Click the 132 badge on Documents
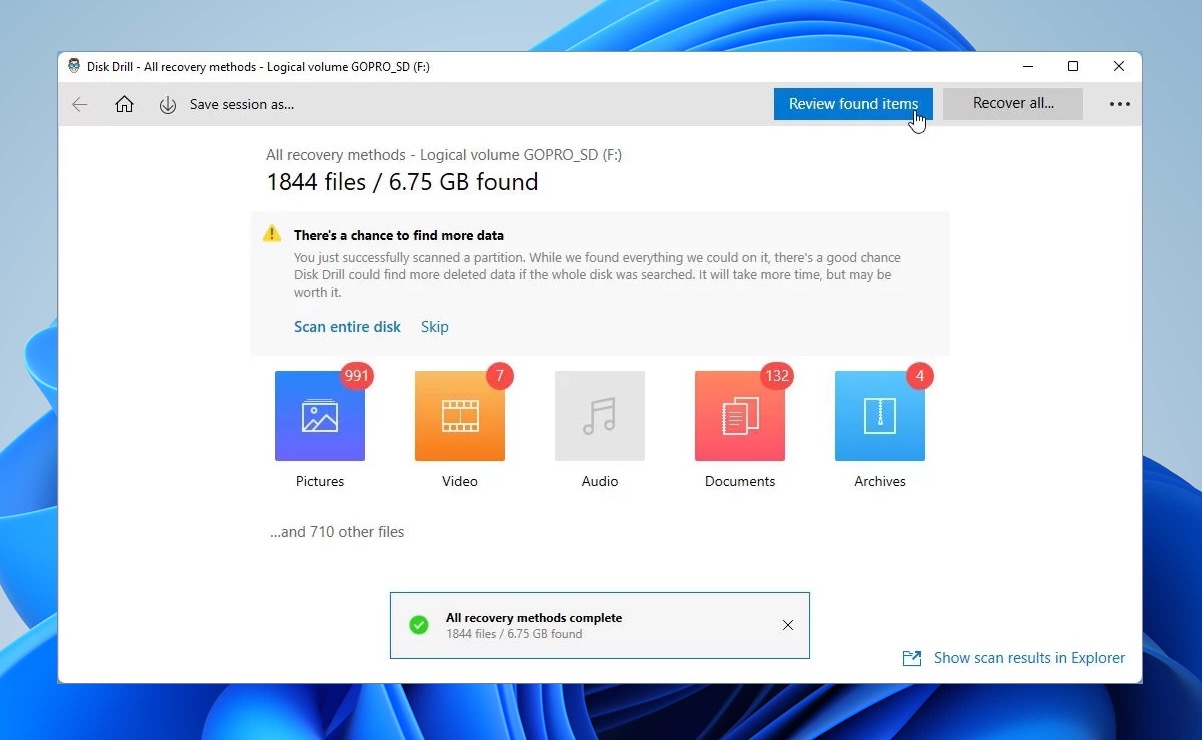 [777, 376]
